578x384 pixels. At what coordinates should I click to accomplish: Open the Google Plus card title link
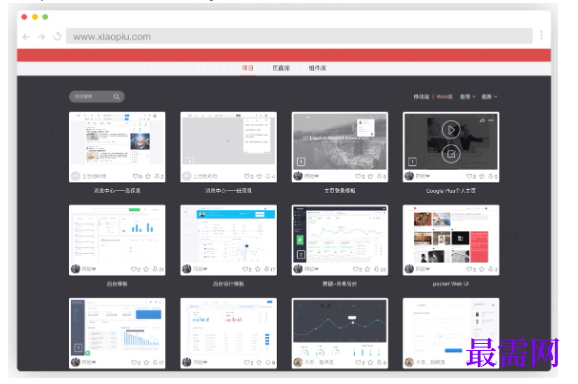[x=451, y=191]
